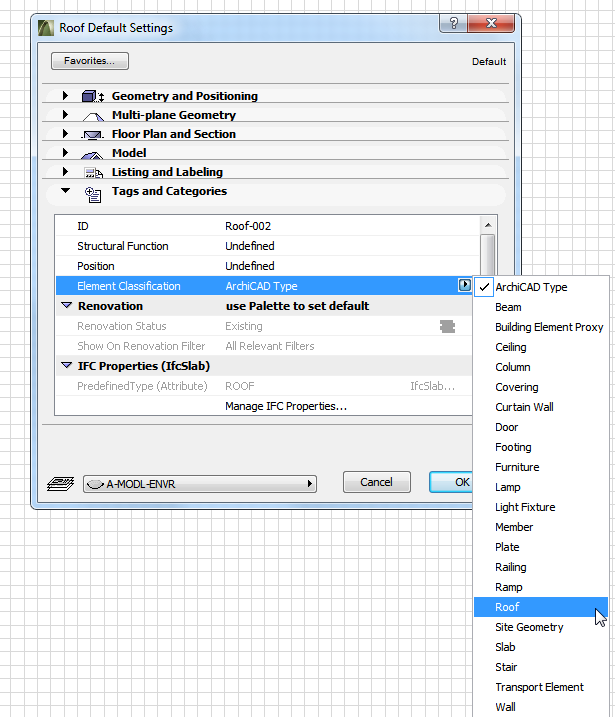The height and width of the screenshot is (717, 615).
Task: Collapse the Tags and Categories panel
Action: (65, 190)
